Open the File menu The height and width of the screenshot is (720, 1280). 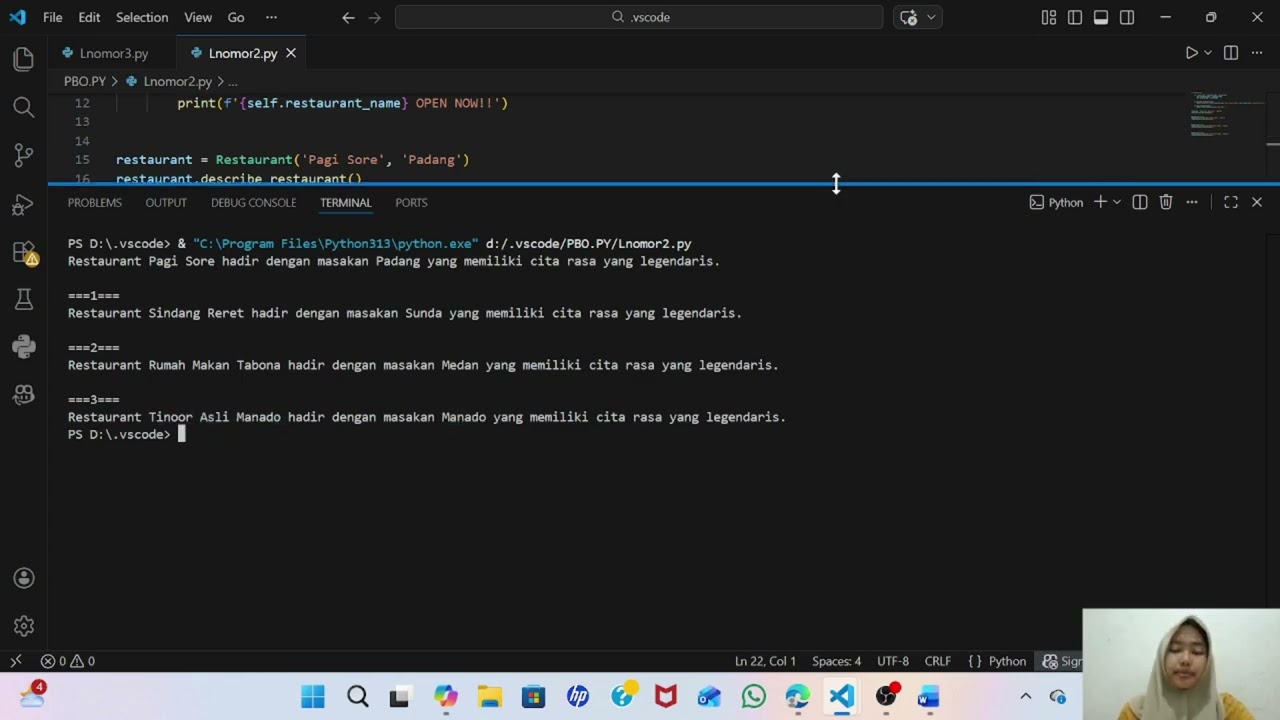click(53, 17)
